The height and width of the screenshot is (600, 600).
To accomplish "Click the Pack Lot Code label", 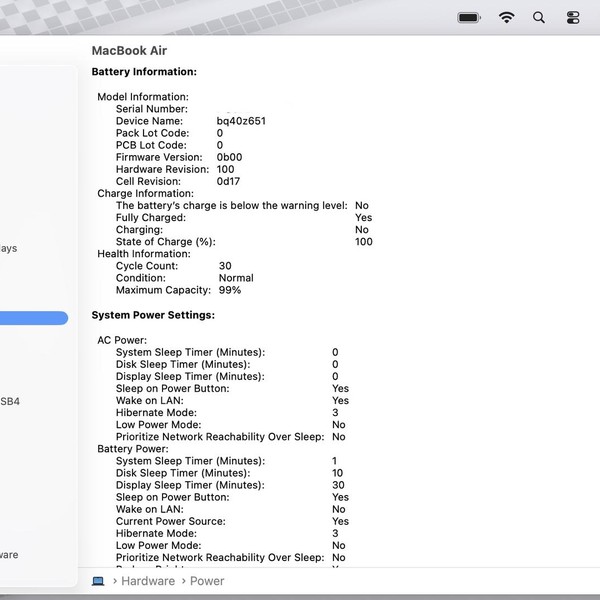I will pos(153,133).
